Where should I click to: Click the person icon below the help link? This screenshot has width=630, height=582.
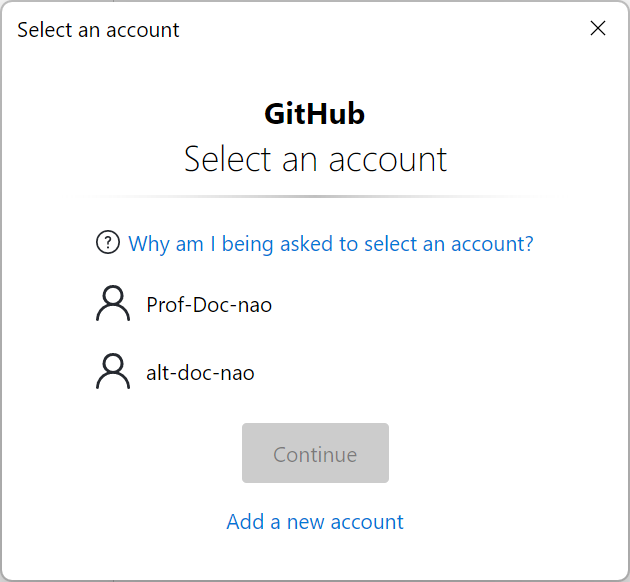pos(113,304)
